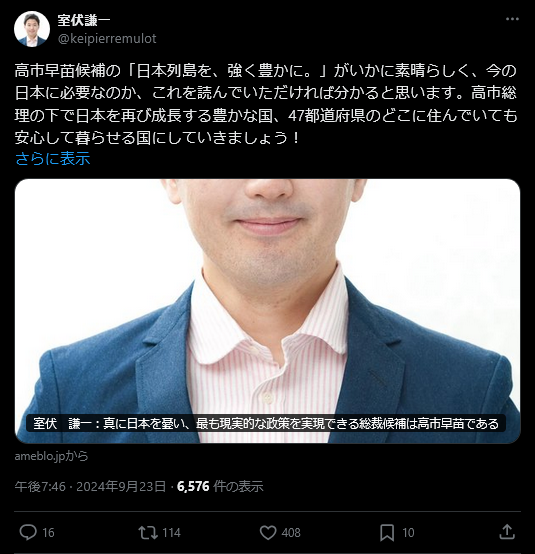The image size is (535, 554).
Task: Click the repost arrows icon
Action: (148, 532)
